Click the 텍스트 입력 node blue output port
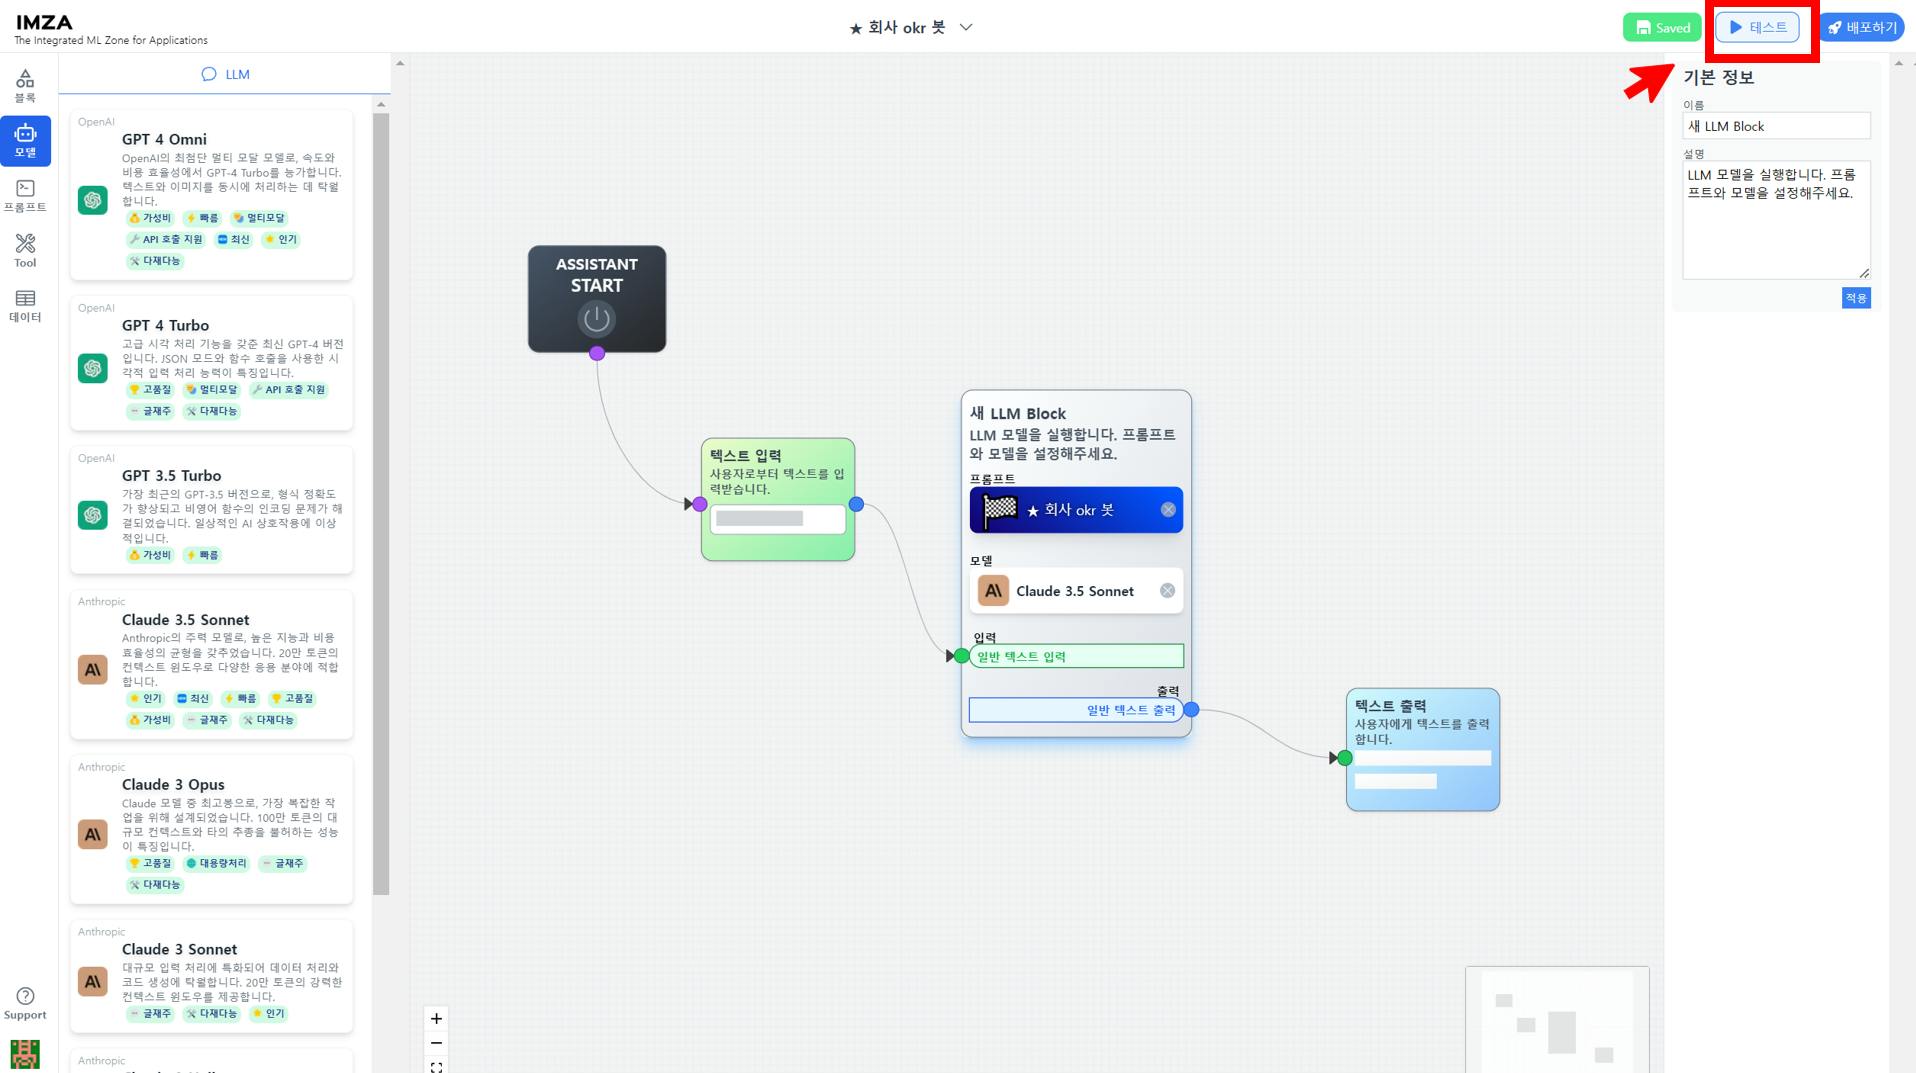This screenshot has height=1073, width=1916. point(856,504)
